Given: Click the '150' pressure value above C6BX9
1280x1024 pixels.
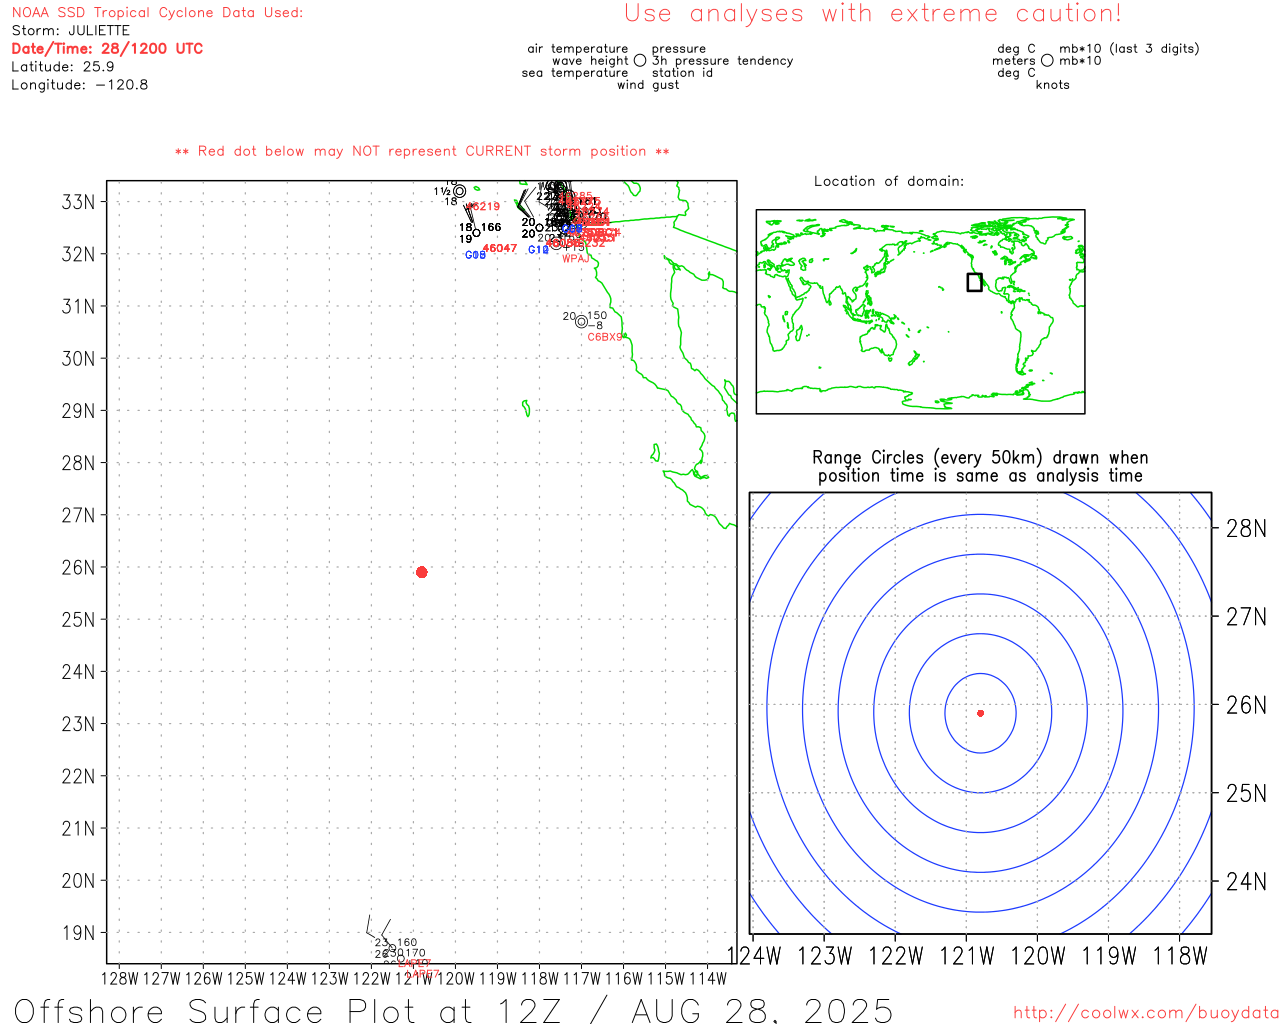Looking at the screenshot, I should pyautogui.click(x=597, y=315).
